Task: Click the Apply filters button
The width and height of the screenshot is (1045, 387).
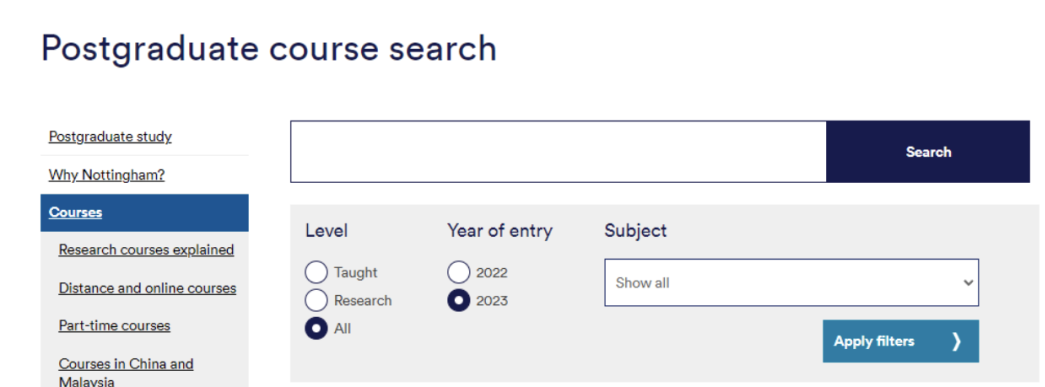Action: pos(900,341)
